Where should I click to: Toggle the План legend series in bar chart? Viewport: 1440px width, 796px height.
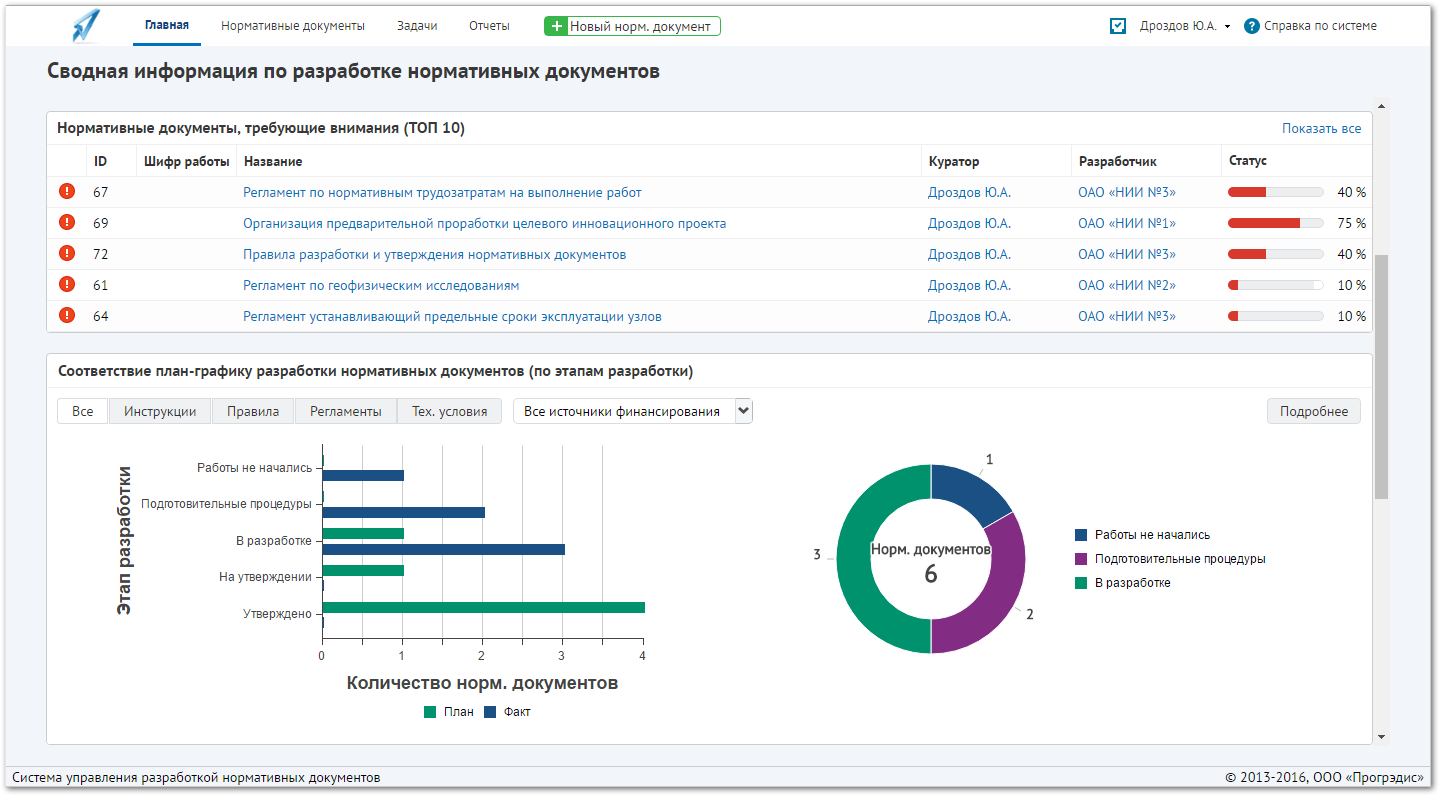[449, 712]
